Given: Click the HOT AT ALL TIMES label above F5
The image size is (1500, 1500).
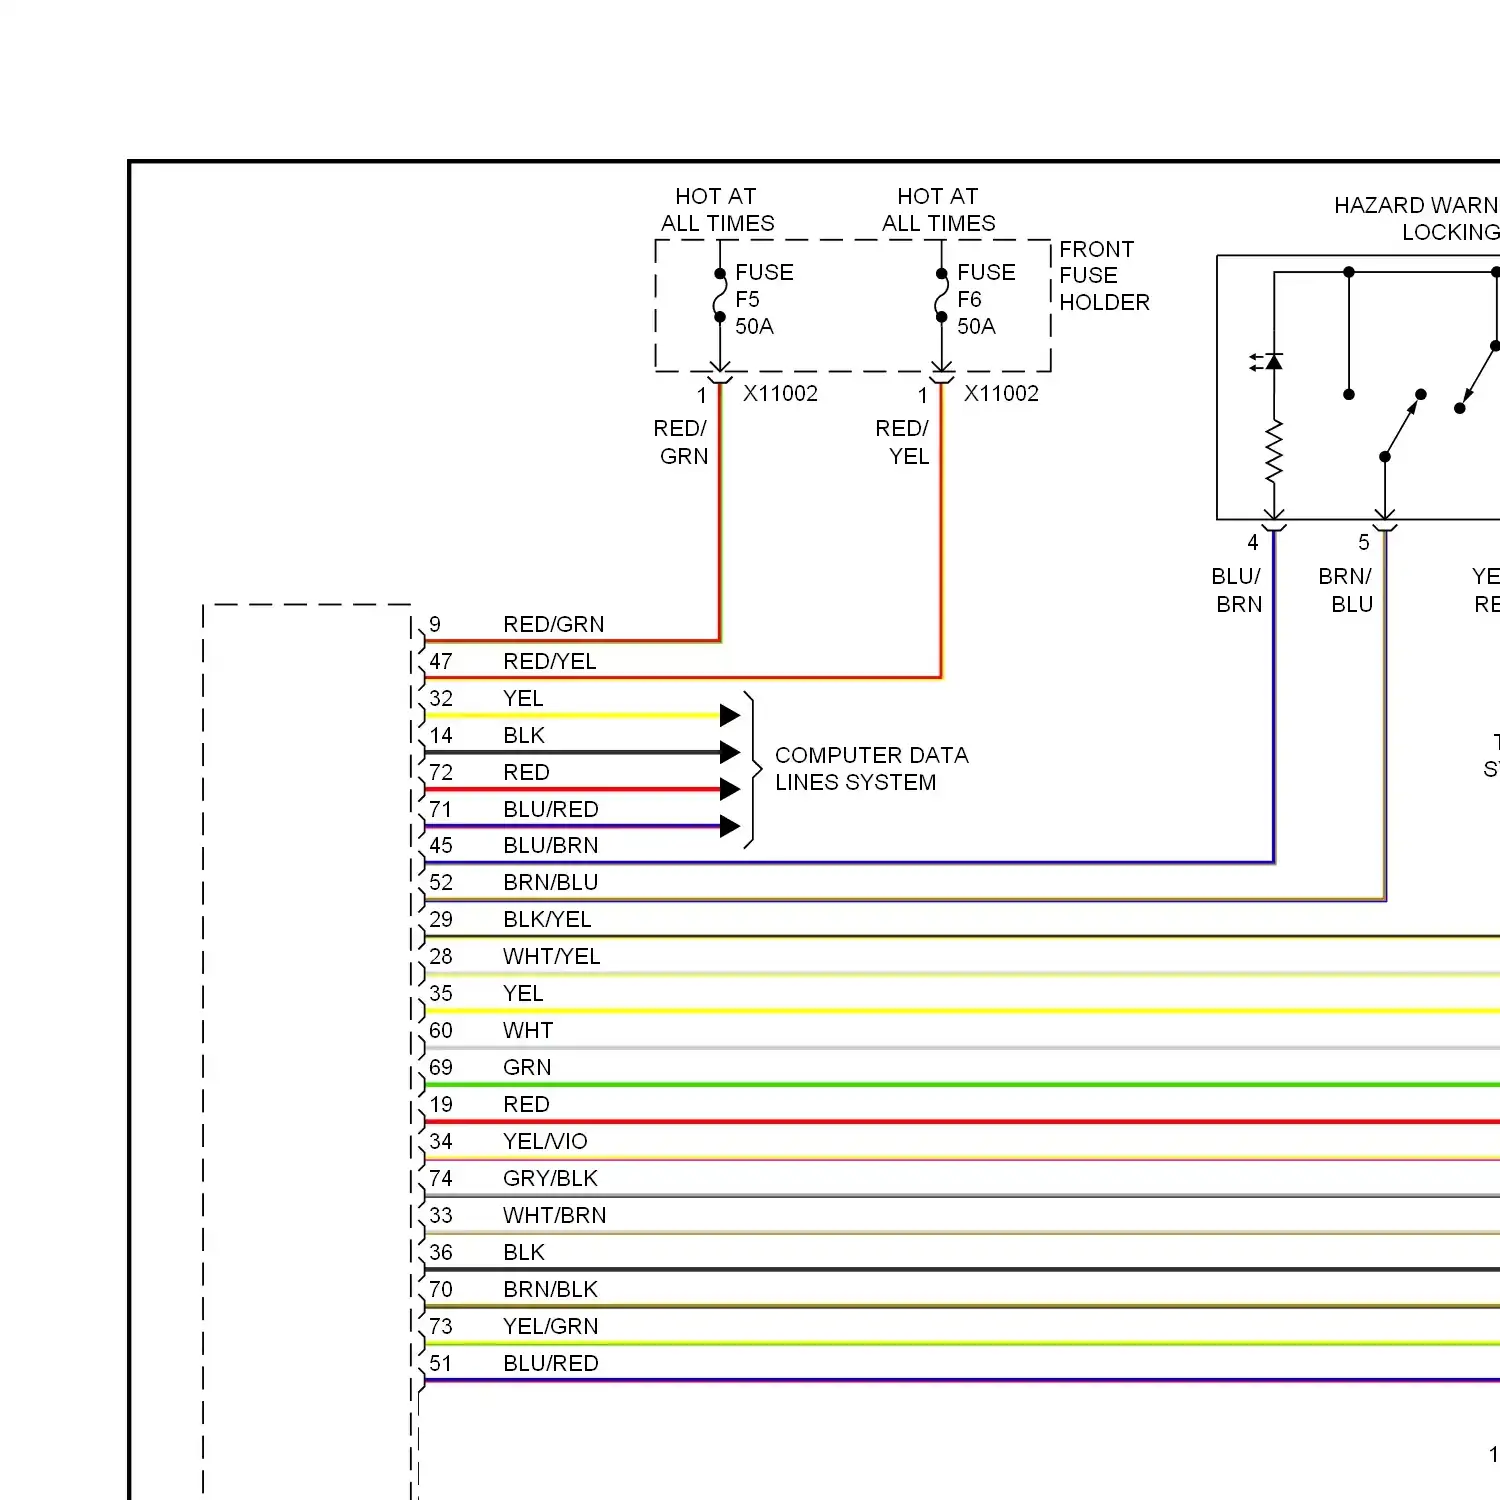Looking at the screenshot, I should pos(717,210).
